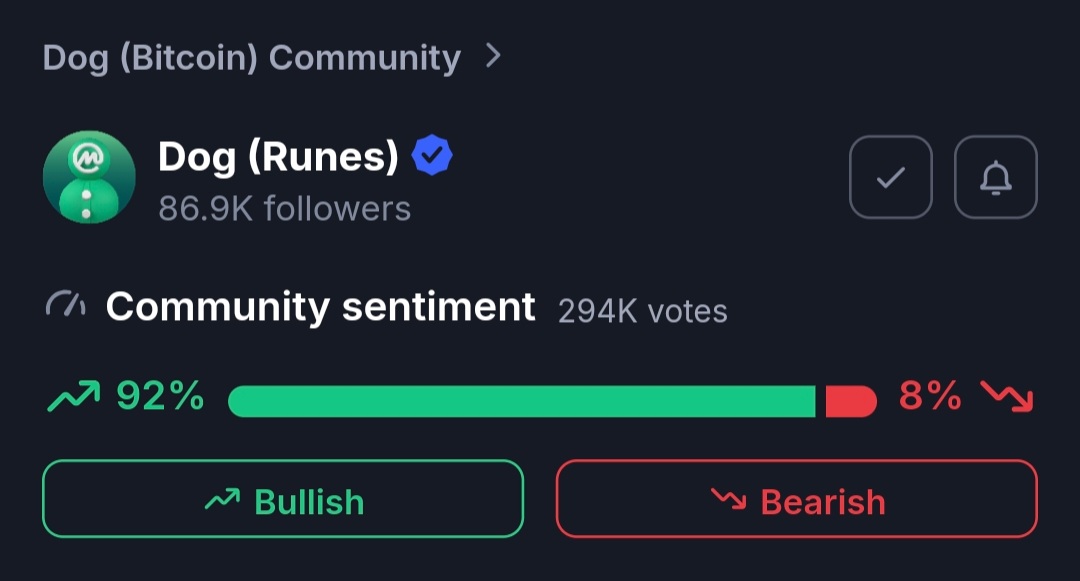Expand the Dog (Bitcoin) Community chevron
Screen dimensions: 1080x581
[492, 56]
